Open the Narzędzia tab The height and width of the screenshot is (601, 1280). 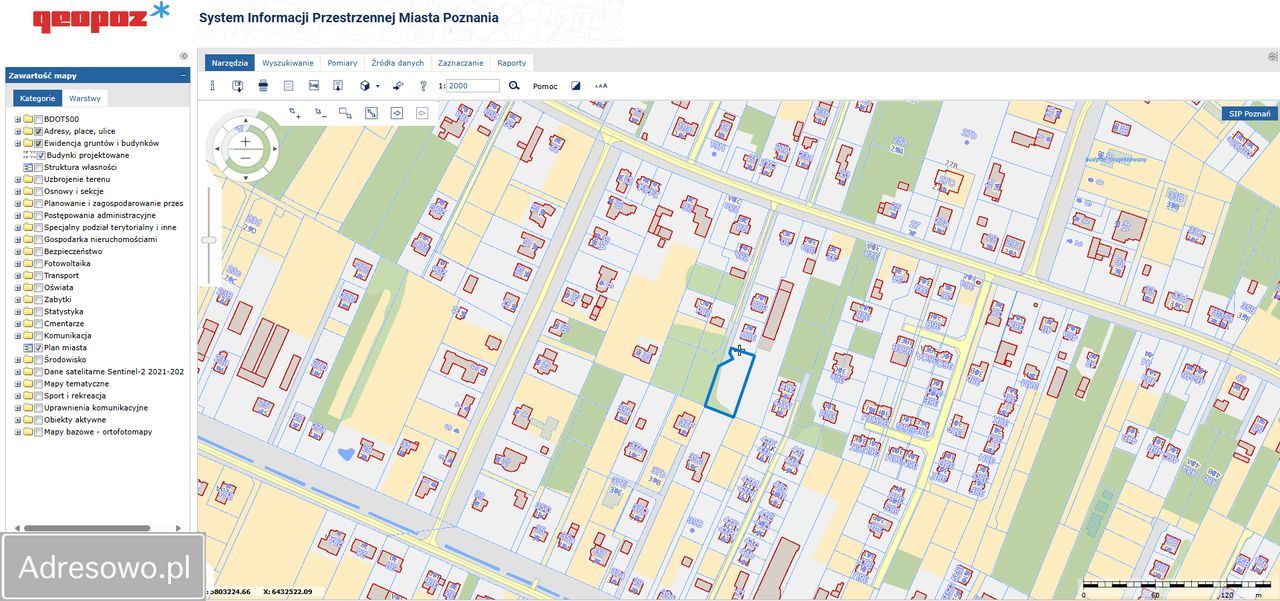pyautogui.click(x=230, y=63)
